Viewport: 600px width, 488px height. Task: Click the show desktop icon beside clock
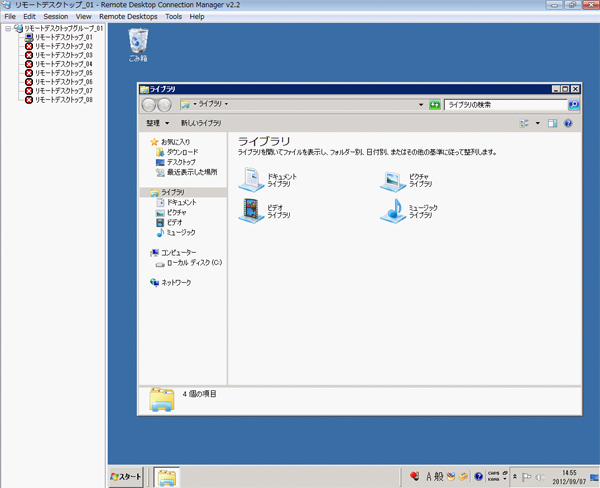[x=594, y=477]
